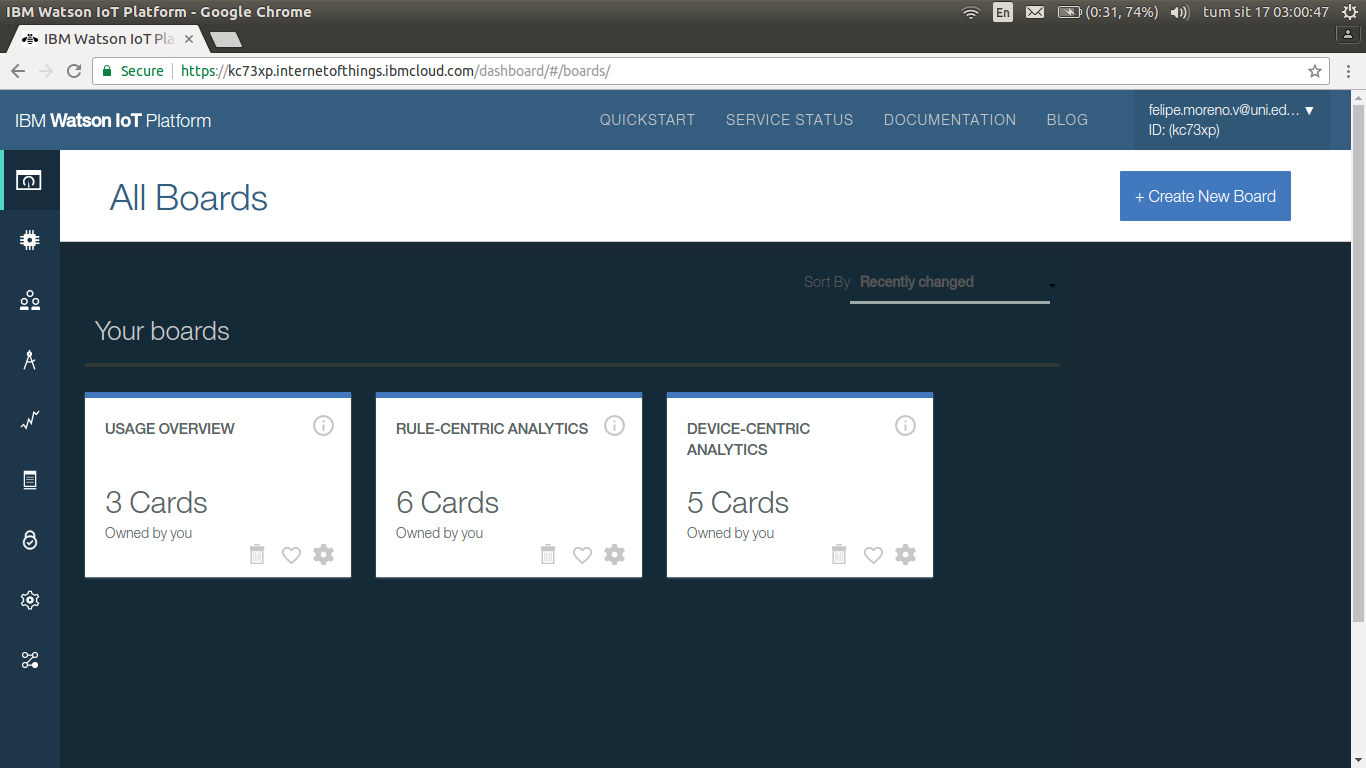Expand the Sort By Recently changed dropdown

pyautogui.click(x=950, y=283)
